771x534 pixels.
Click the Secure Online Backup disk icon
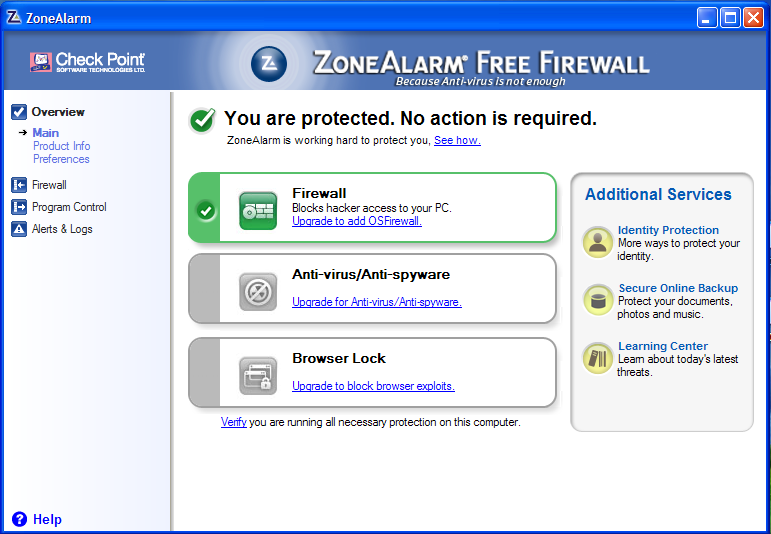click(x=597, y=299)
